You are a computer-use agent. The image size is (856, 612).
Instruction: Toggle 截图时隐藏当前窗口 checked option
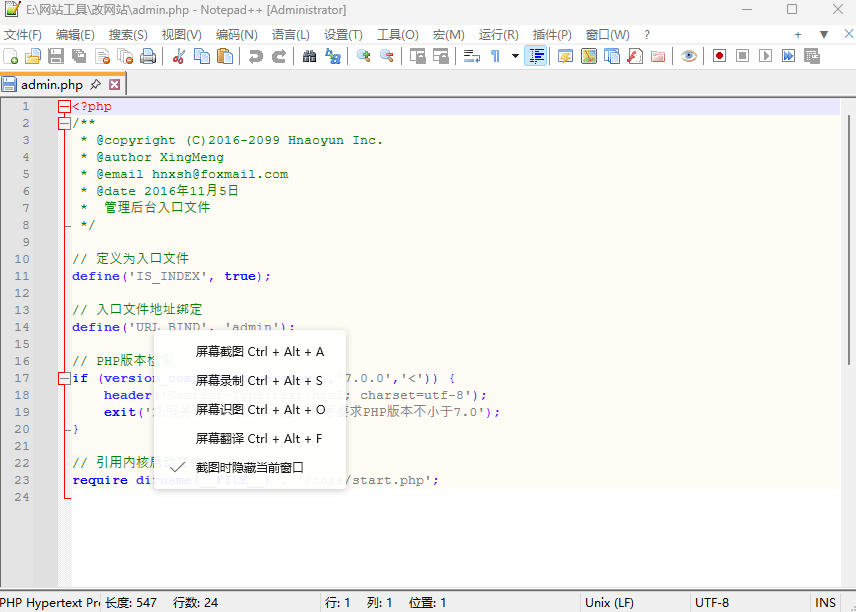tap(250, 468)
